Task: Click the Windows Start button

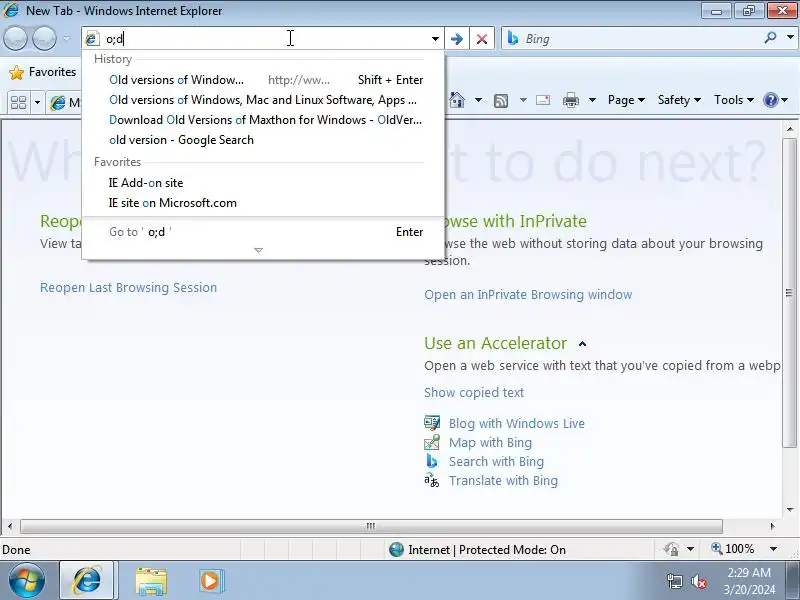Action: pyautogui.click(x=26, y=581)
